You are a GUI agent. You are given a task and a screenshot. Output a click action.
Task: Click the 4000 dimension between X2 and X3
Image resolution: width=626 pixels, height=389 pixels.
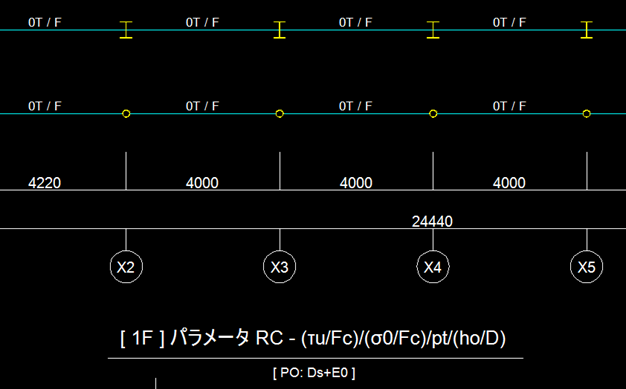(202, 183)
